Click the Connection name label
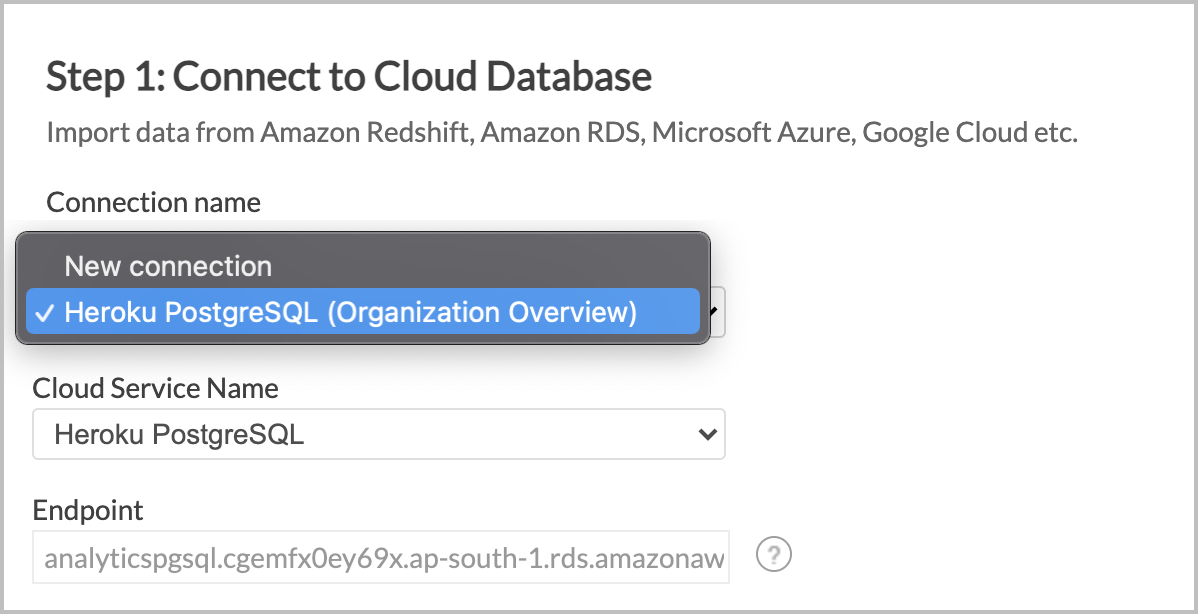1198x614 pixels. click(x=154, y=202)
